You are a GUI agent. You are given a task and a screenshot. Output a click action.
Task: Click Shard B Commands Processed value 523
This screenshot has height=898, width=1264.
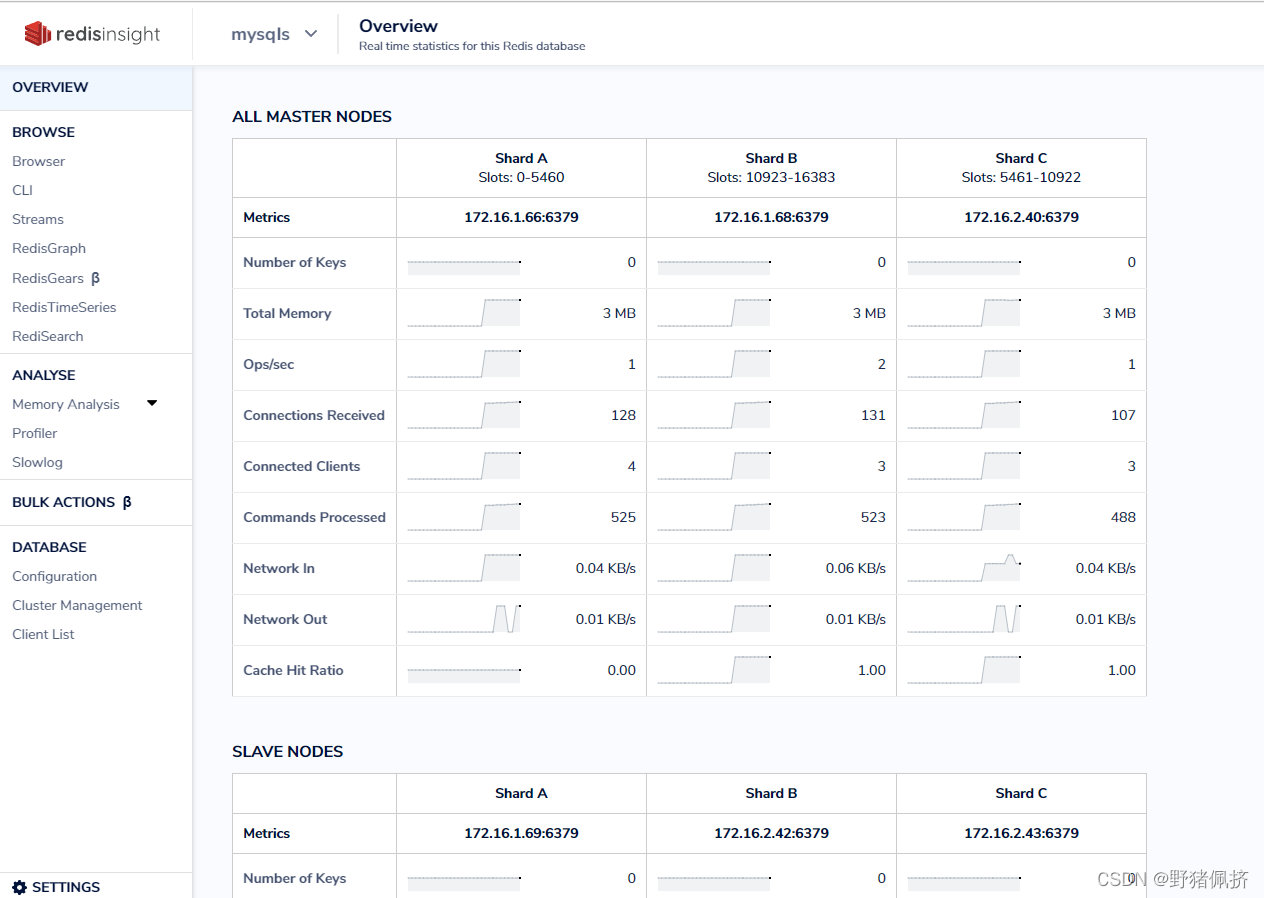coord(873,517)
